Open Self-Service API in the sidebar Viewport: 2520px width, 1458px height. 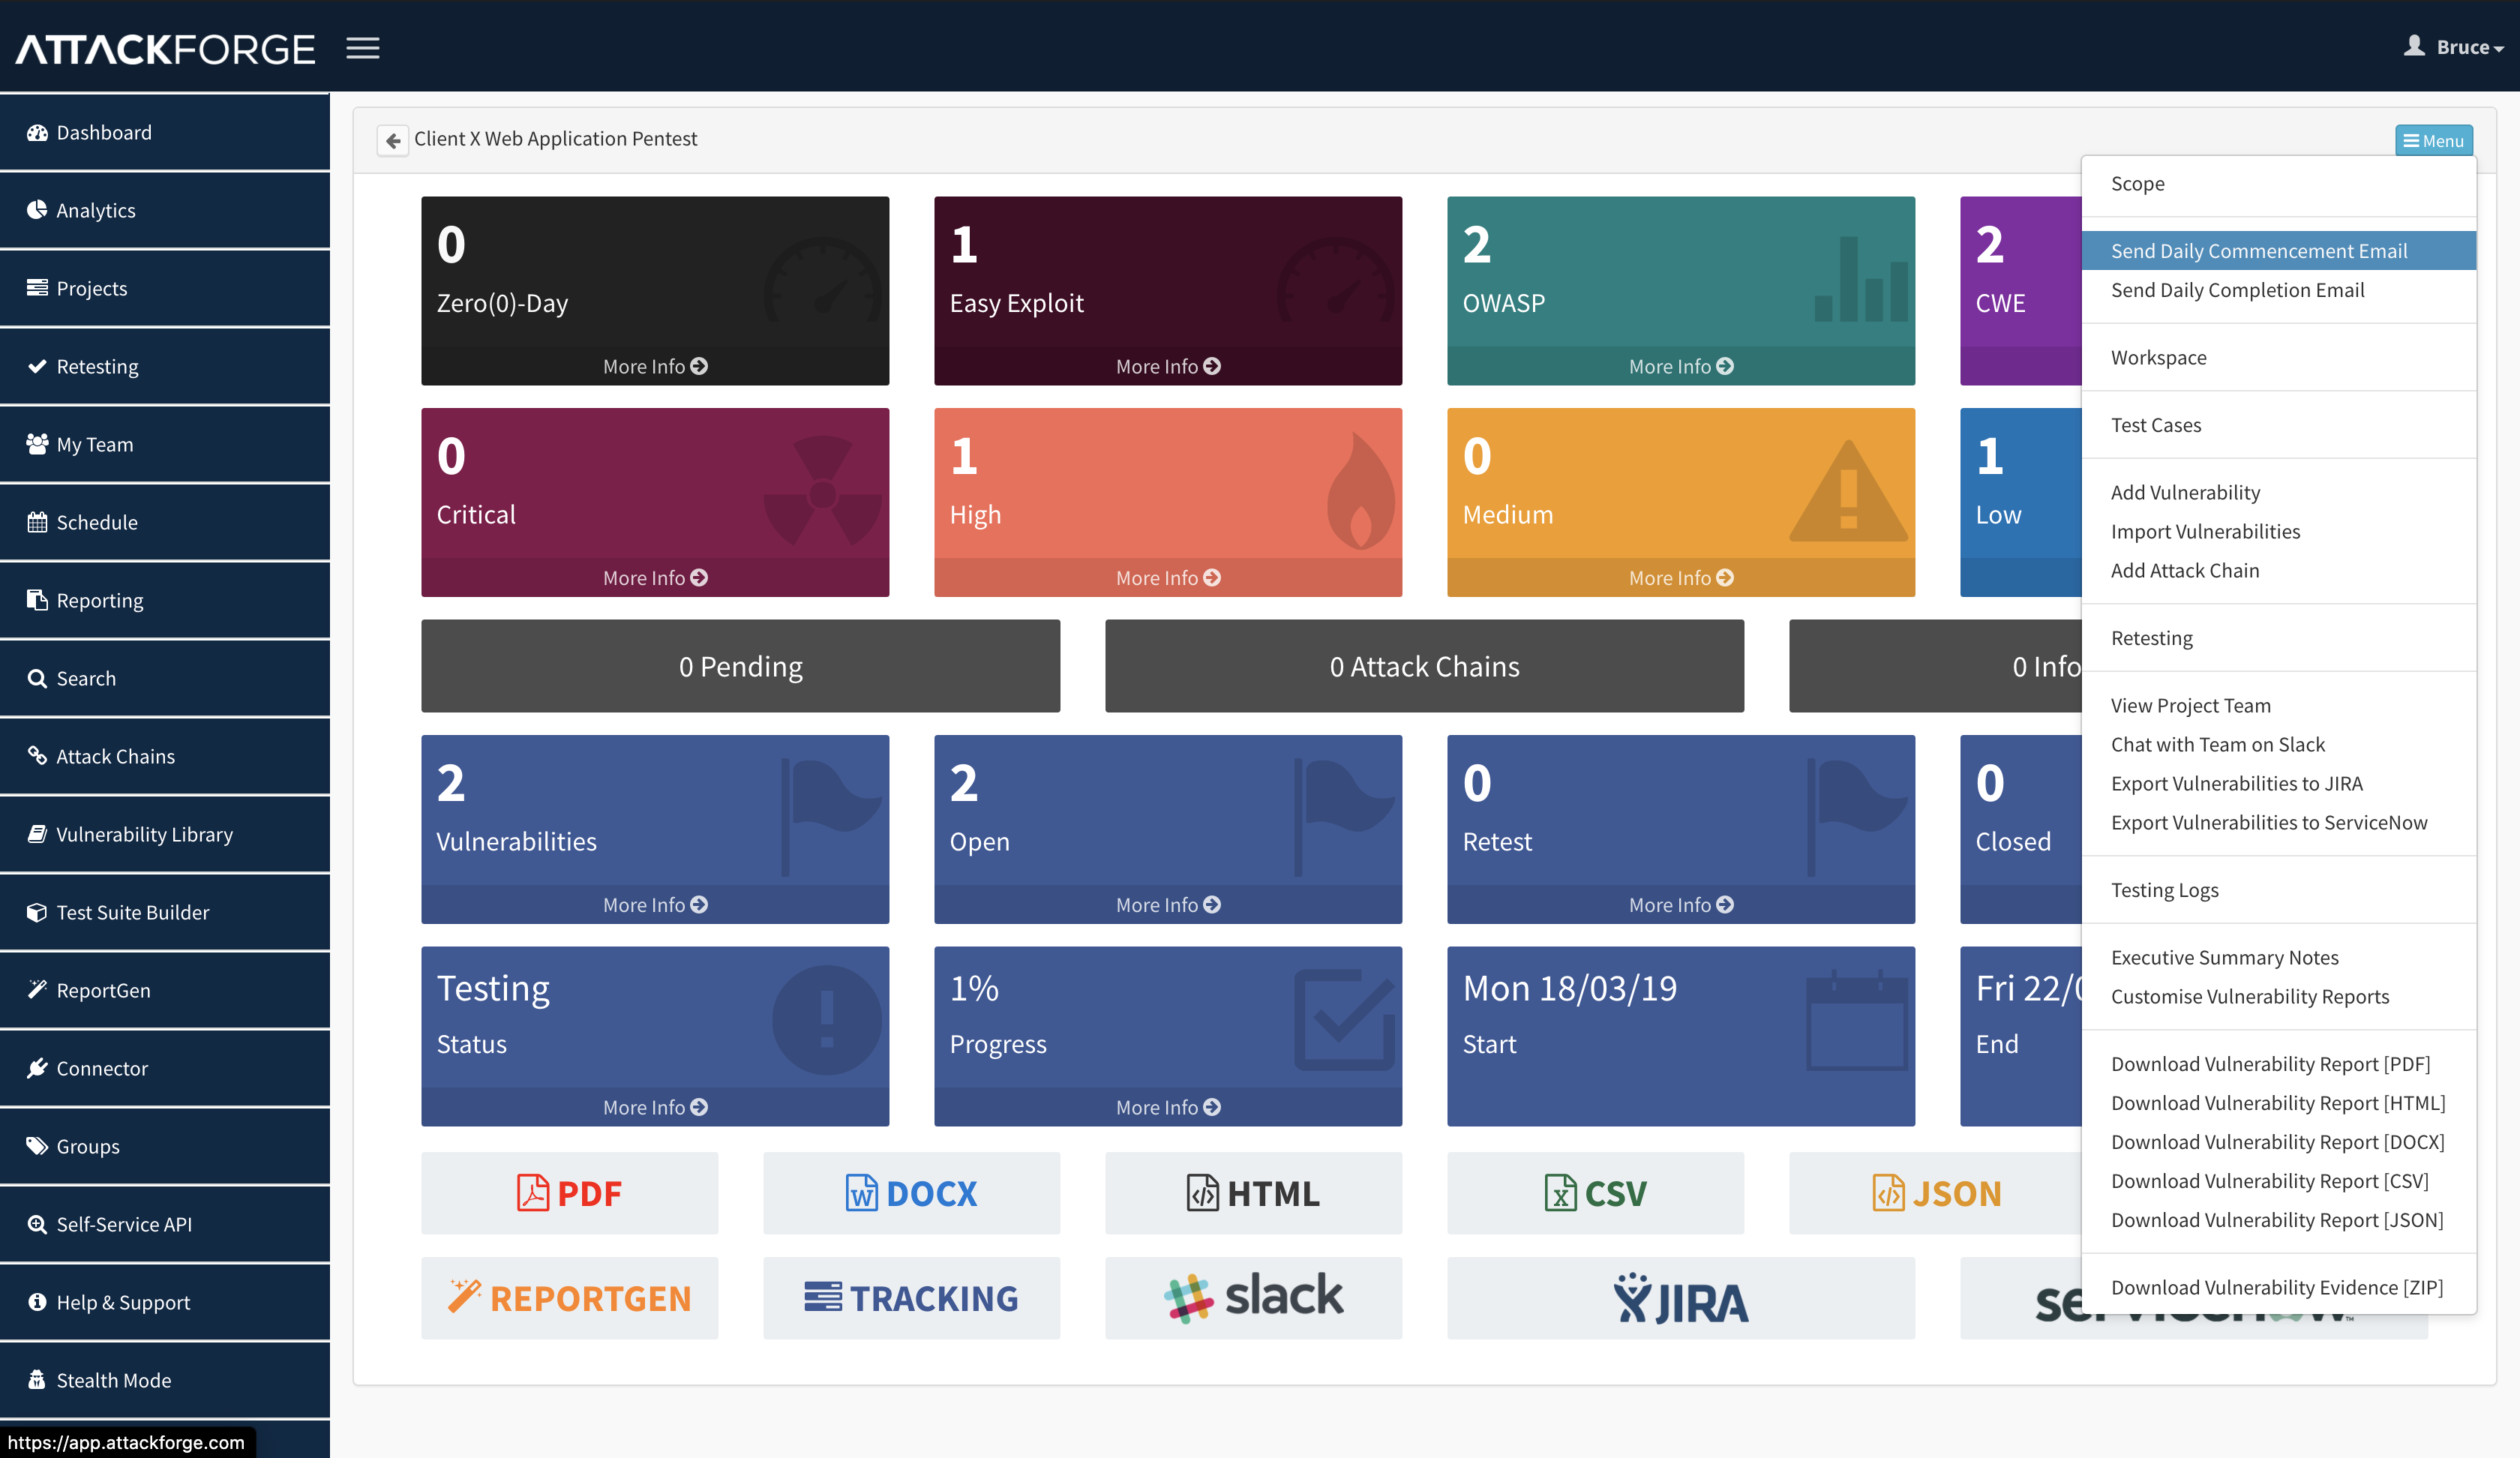coord(165,1224)
